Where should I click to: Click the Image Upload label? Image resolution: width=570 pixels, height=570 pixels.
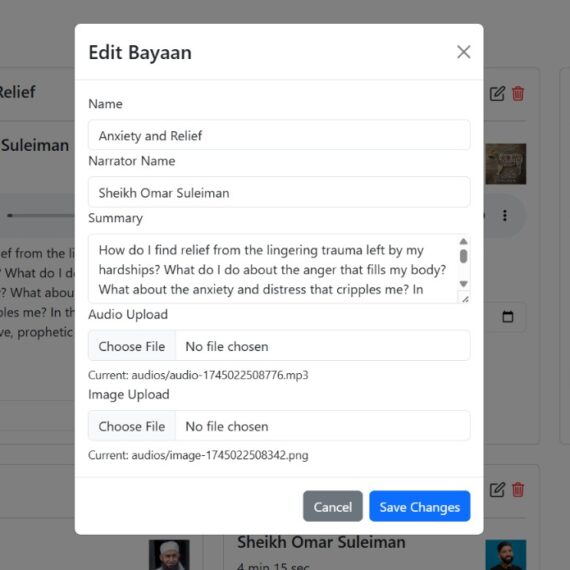click(129, 394)
